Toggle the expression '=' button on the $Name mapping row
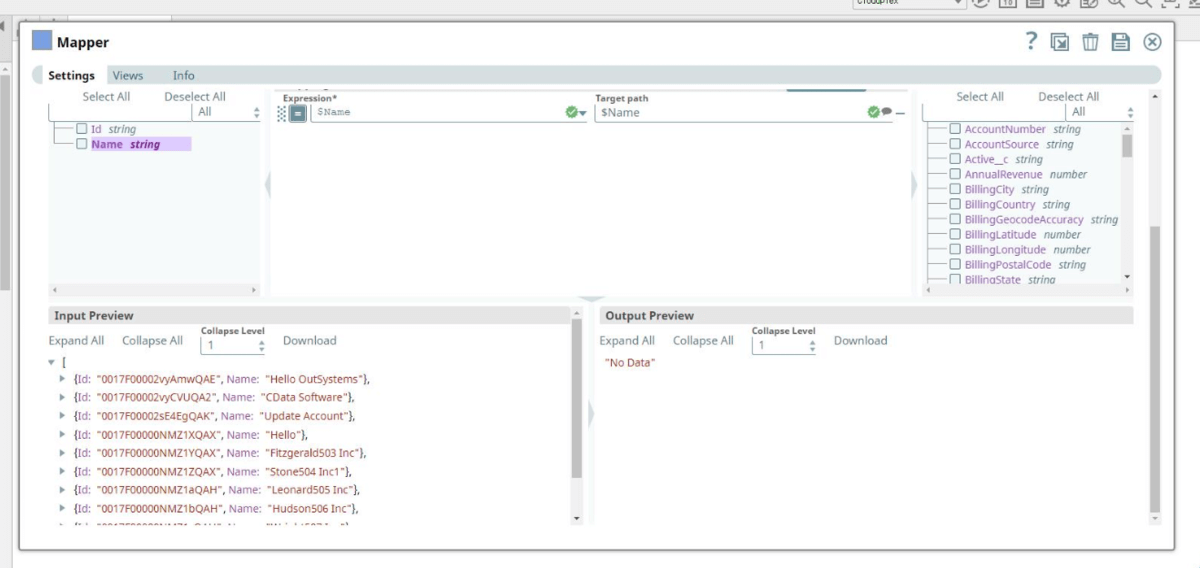The width and height of the screenshot is (1200, 568). pos(297,113)
